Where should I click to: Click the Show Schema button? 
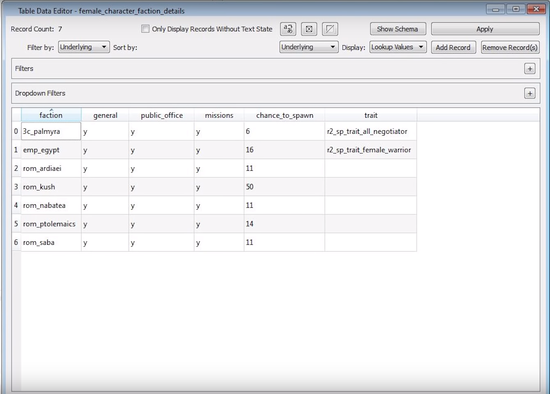(398, 29)
